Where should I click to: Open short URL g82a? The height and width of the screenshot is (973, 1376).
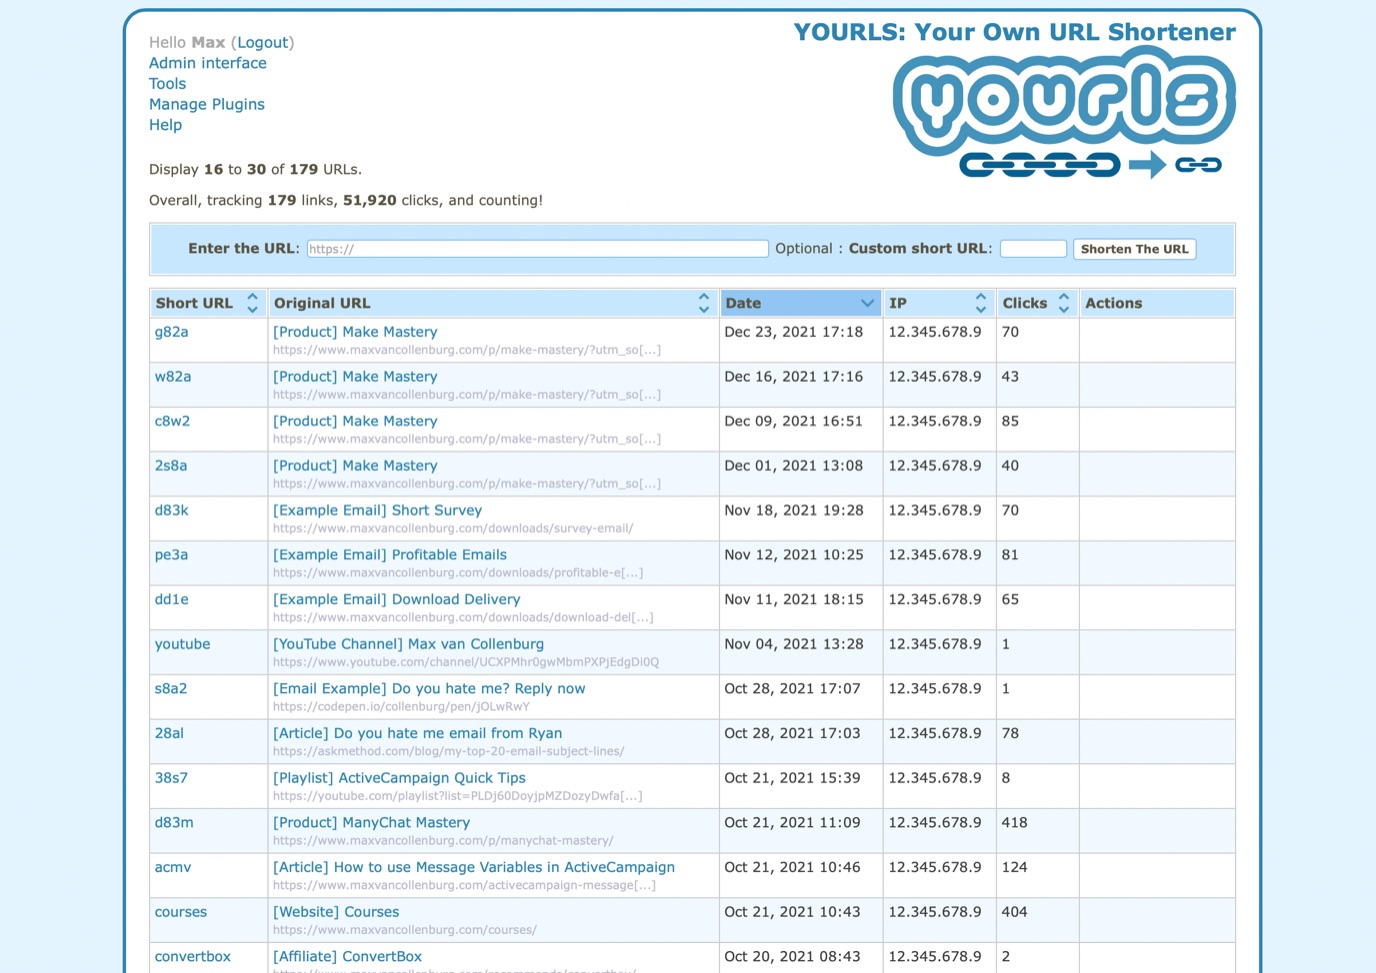click(x=171, y=332)
